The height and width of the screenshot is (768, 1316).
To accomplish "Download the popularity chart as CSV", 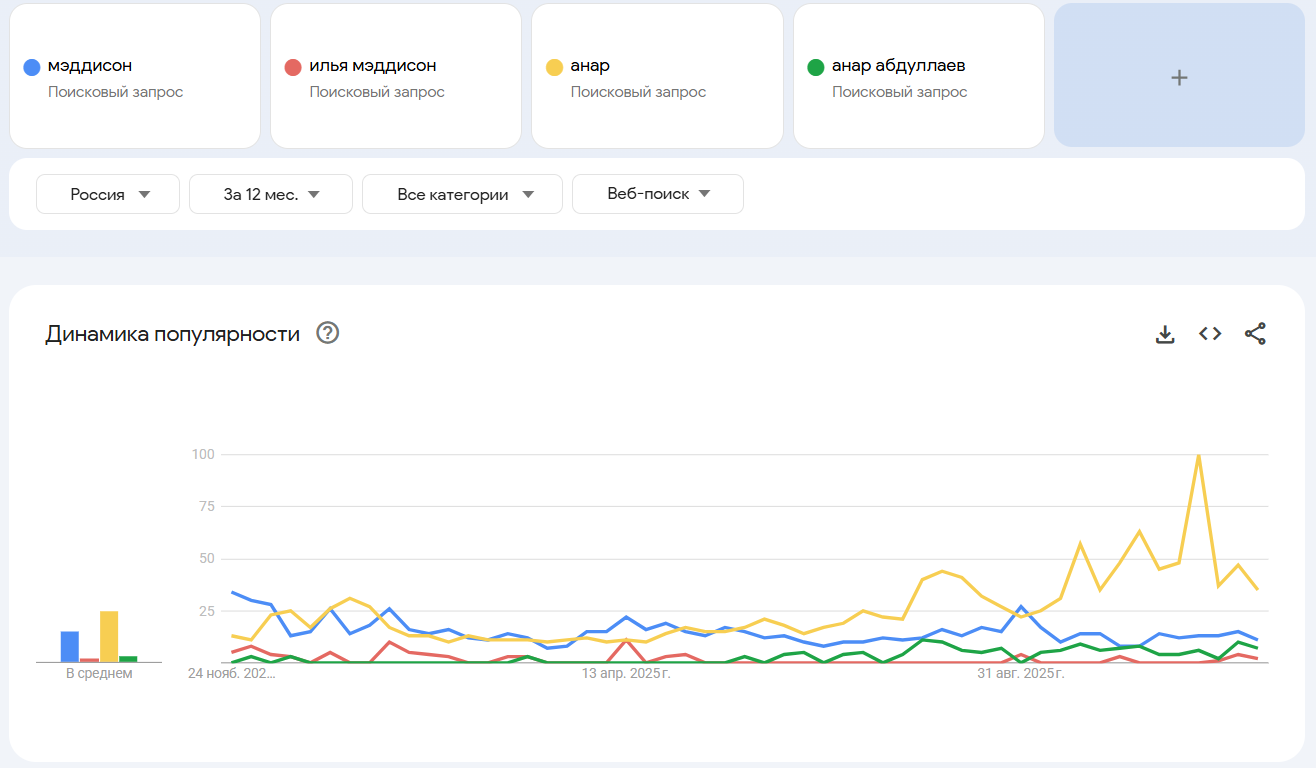I will [x=1165, y=334].
